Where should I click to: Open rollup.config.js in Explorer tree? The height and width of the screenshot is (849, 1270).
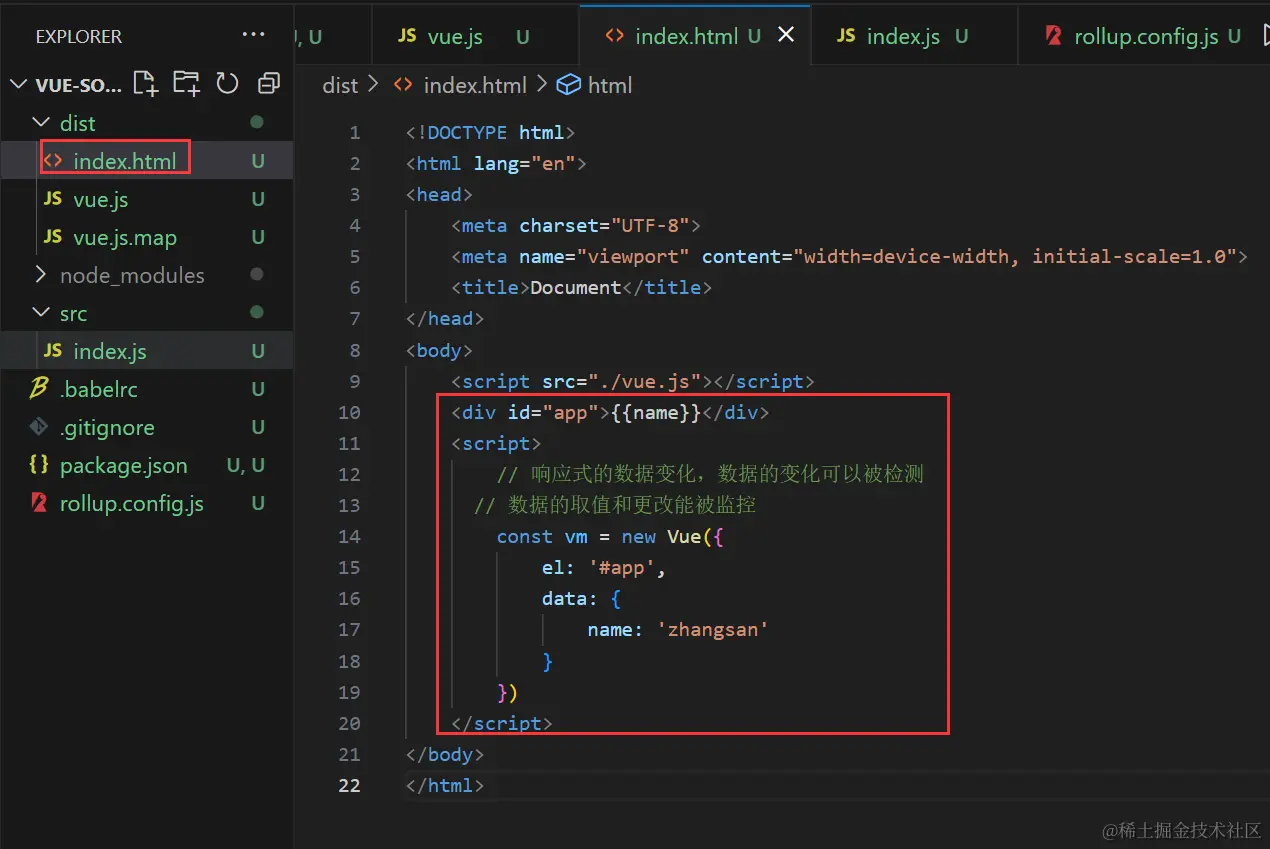click(146, 503)
